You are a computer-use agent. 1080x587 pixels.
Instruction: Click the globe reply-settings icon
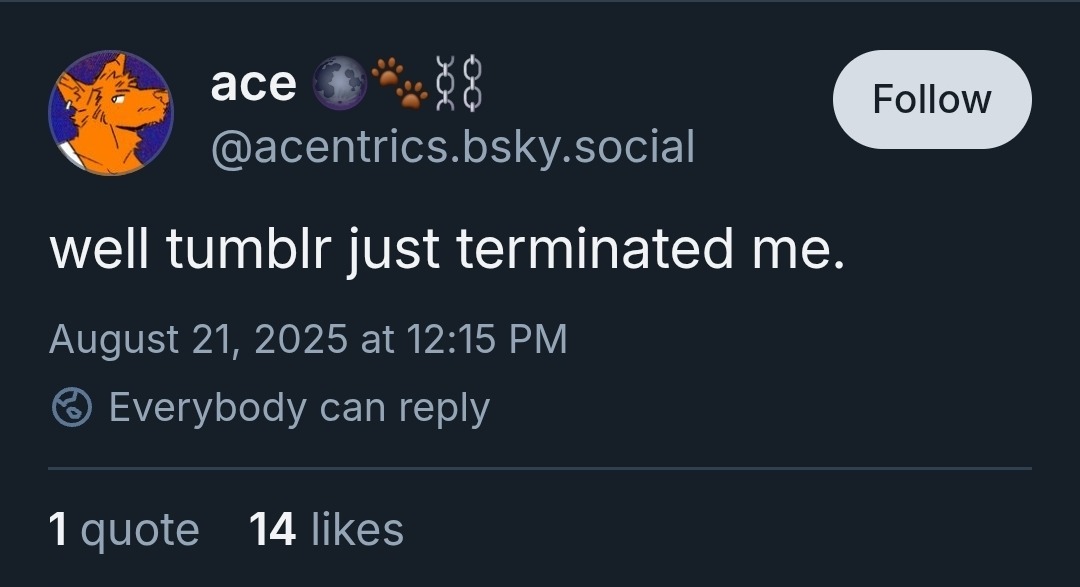tap(71, 408)
